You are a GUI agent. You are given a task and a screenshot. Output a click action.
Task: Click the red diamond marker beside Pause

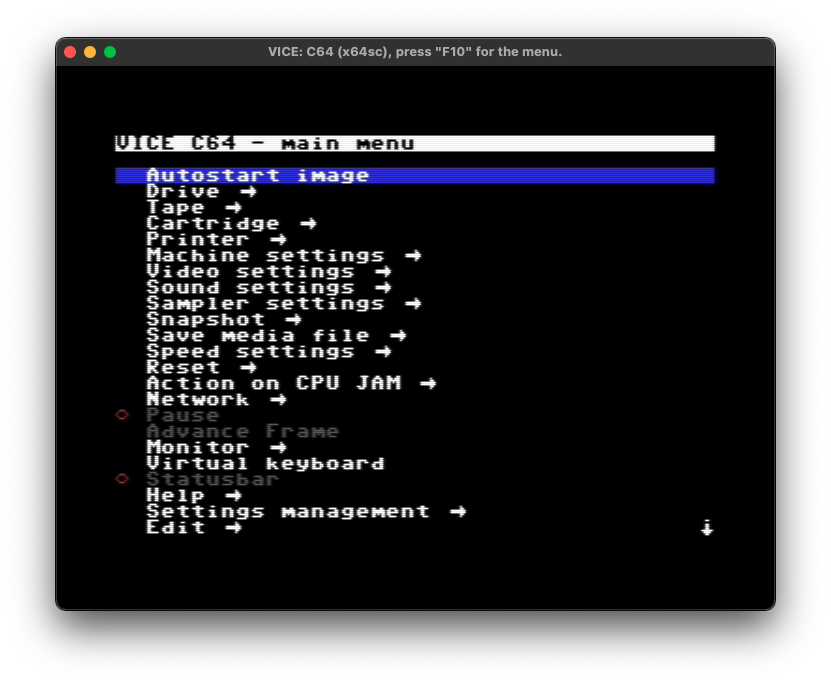click(122, 415)
